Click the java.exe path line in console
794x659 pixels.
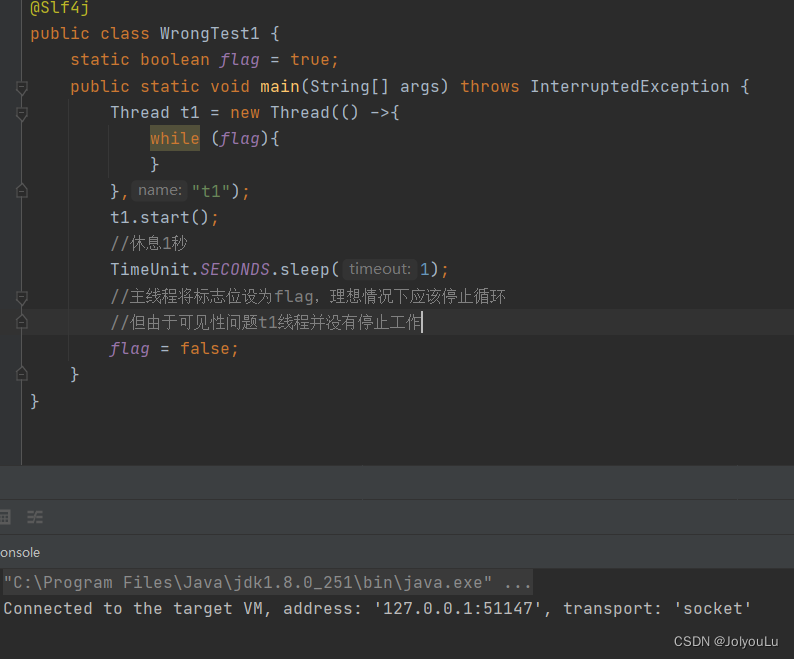point(267,583)
